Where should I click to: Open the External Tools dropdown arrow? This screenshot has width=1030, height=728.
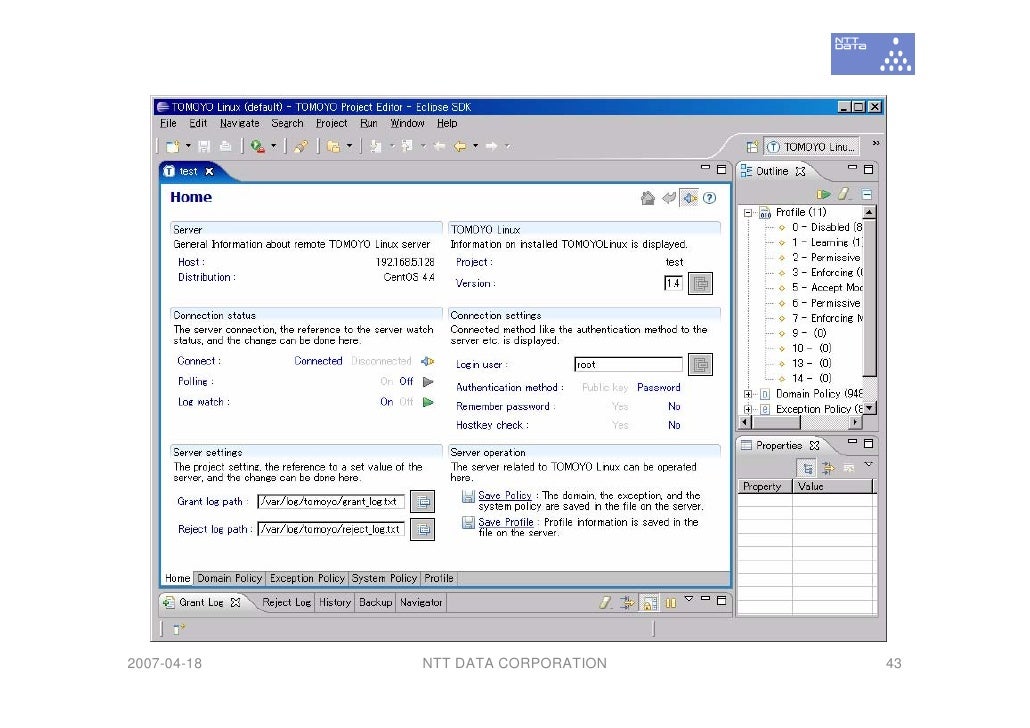[274, 147]
